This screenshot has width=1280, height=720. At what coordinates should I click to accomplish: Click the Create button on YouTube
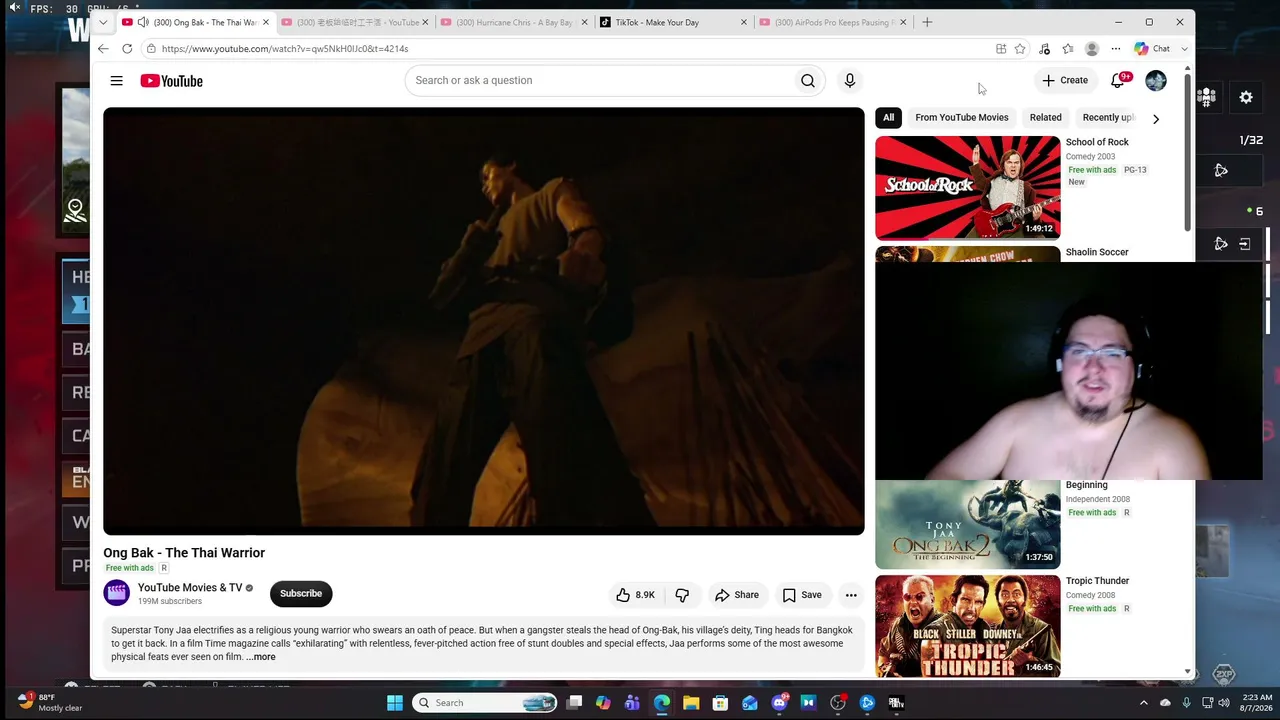coord(1065,81)
